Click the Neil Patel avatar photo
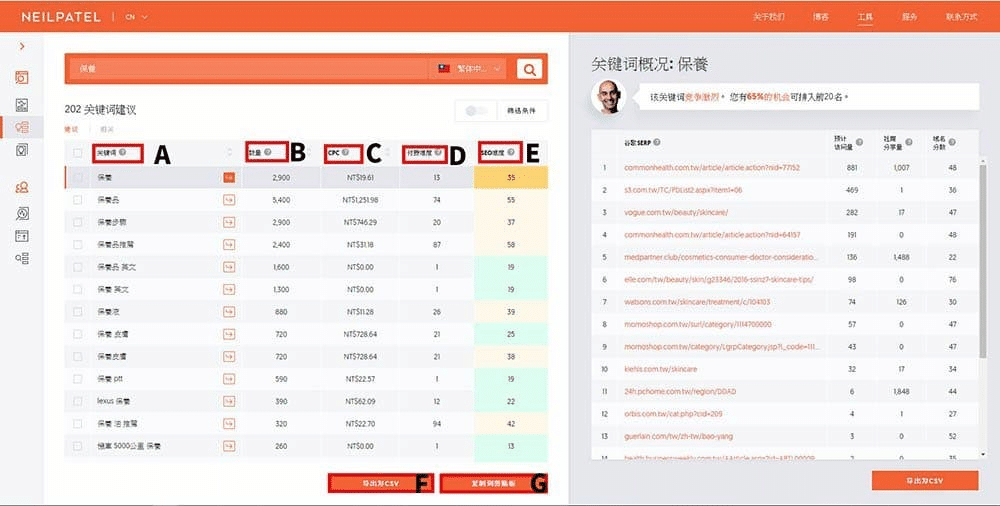Viewport: 1000px width, 506px height. (608, 97)
